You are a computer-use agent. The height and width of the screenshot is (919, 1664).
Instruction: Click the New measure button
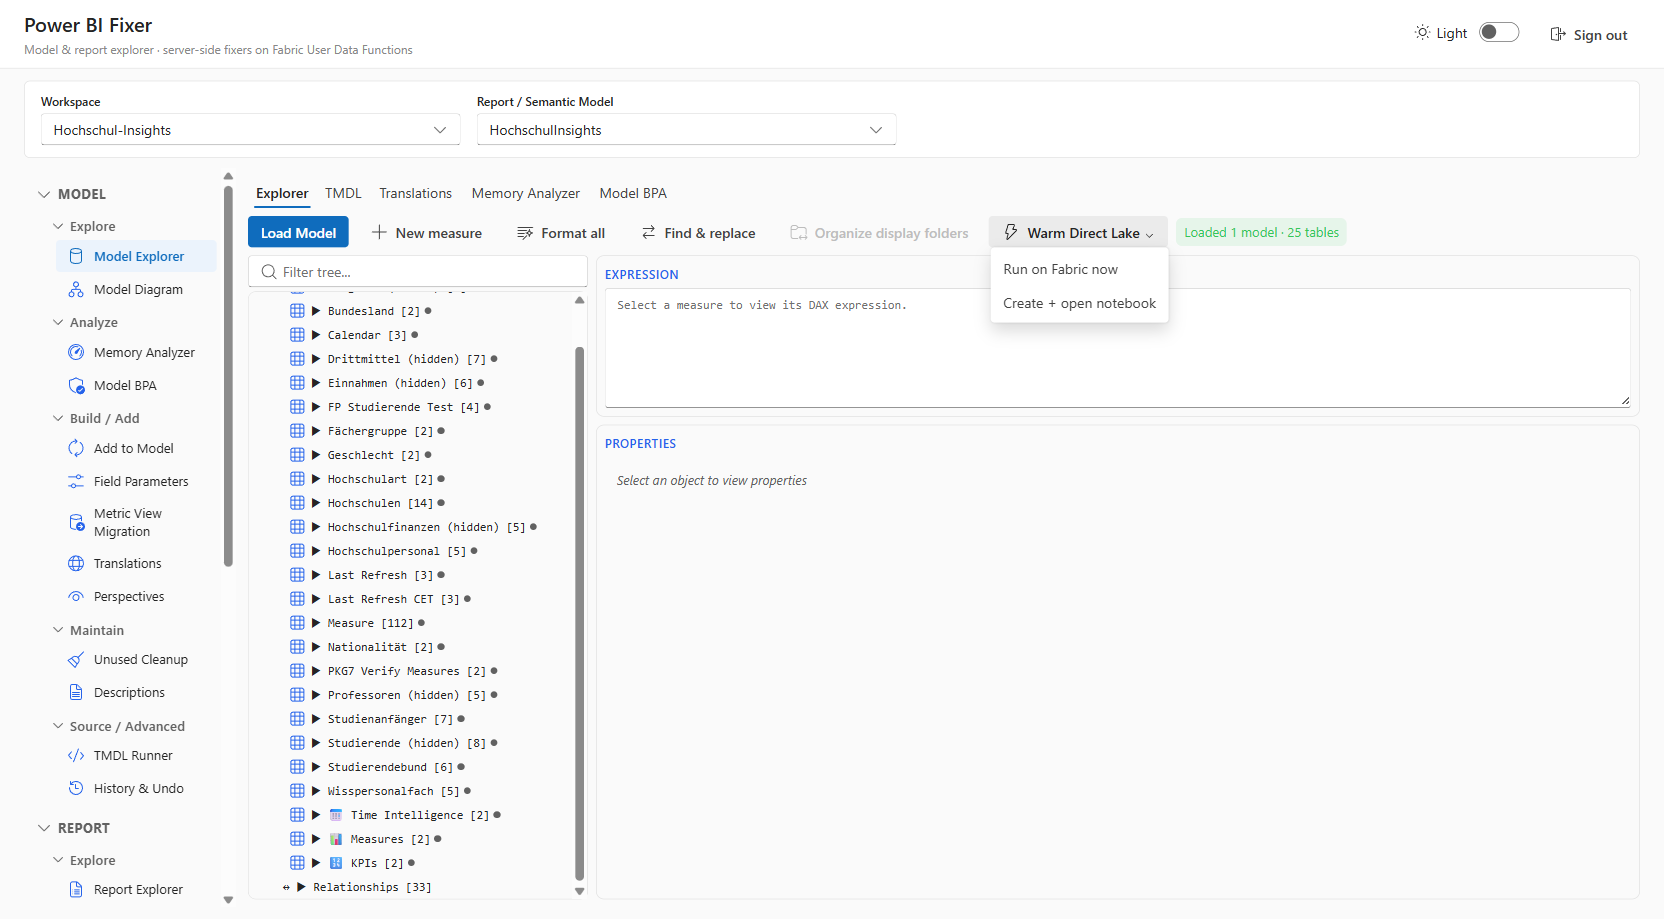point(427,232)
